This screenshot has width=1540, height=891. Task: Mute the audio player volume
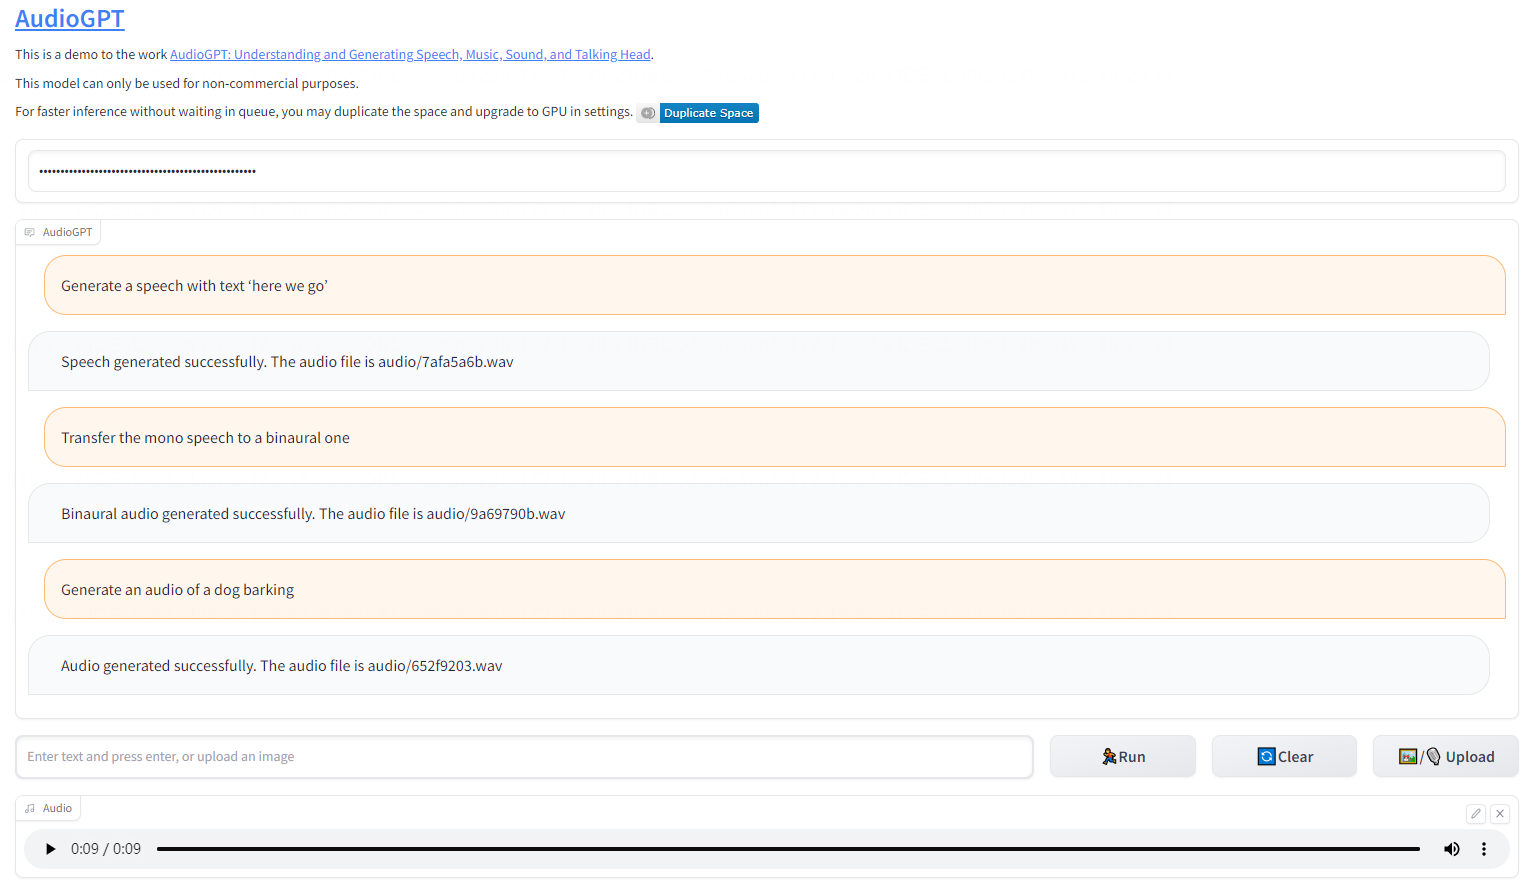coord(1451,849)
